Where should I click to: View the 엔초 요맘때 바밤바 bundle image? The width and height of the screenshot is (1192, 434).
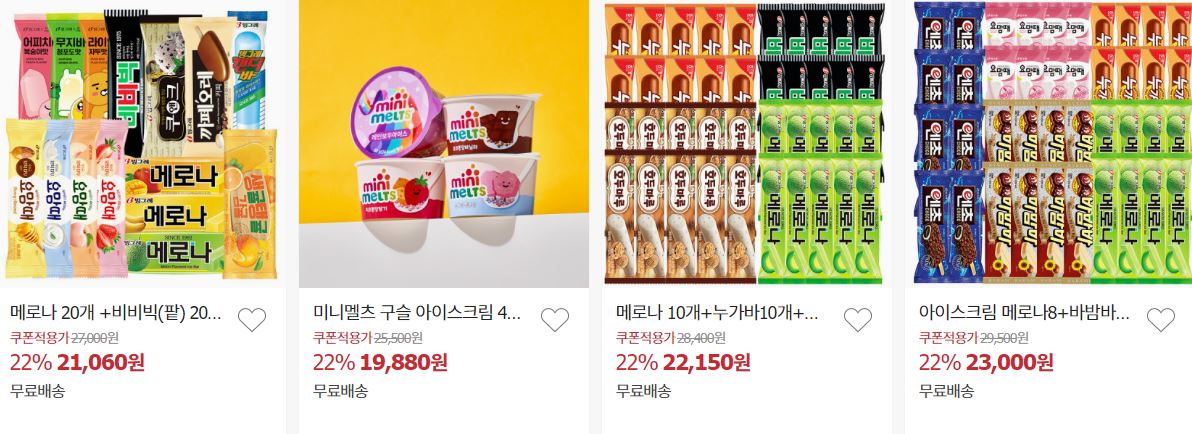tap(1048, 144)
